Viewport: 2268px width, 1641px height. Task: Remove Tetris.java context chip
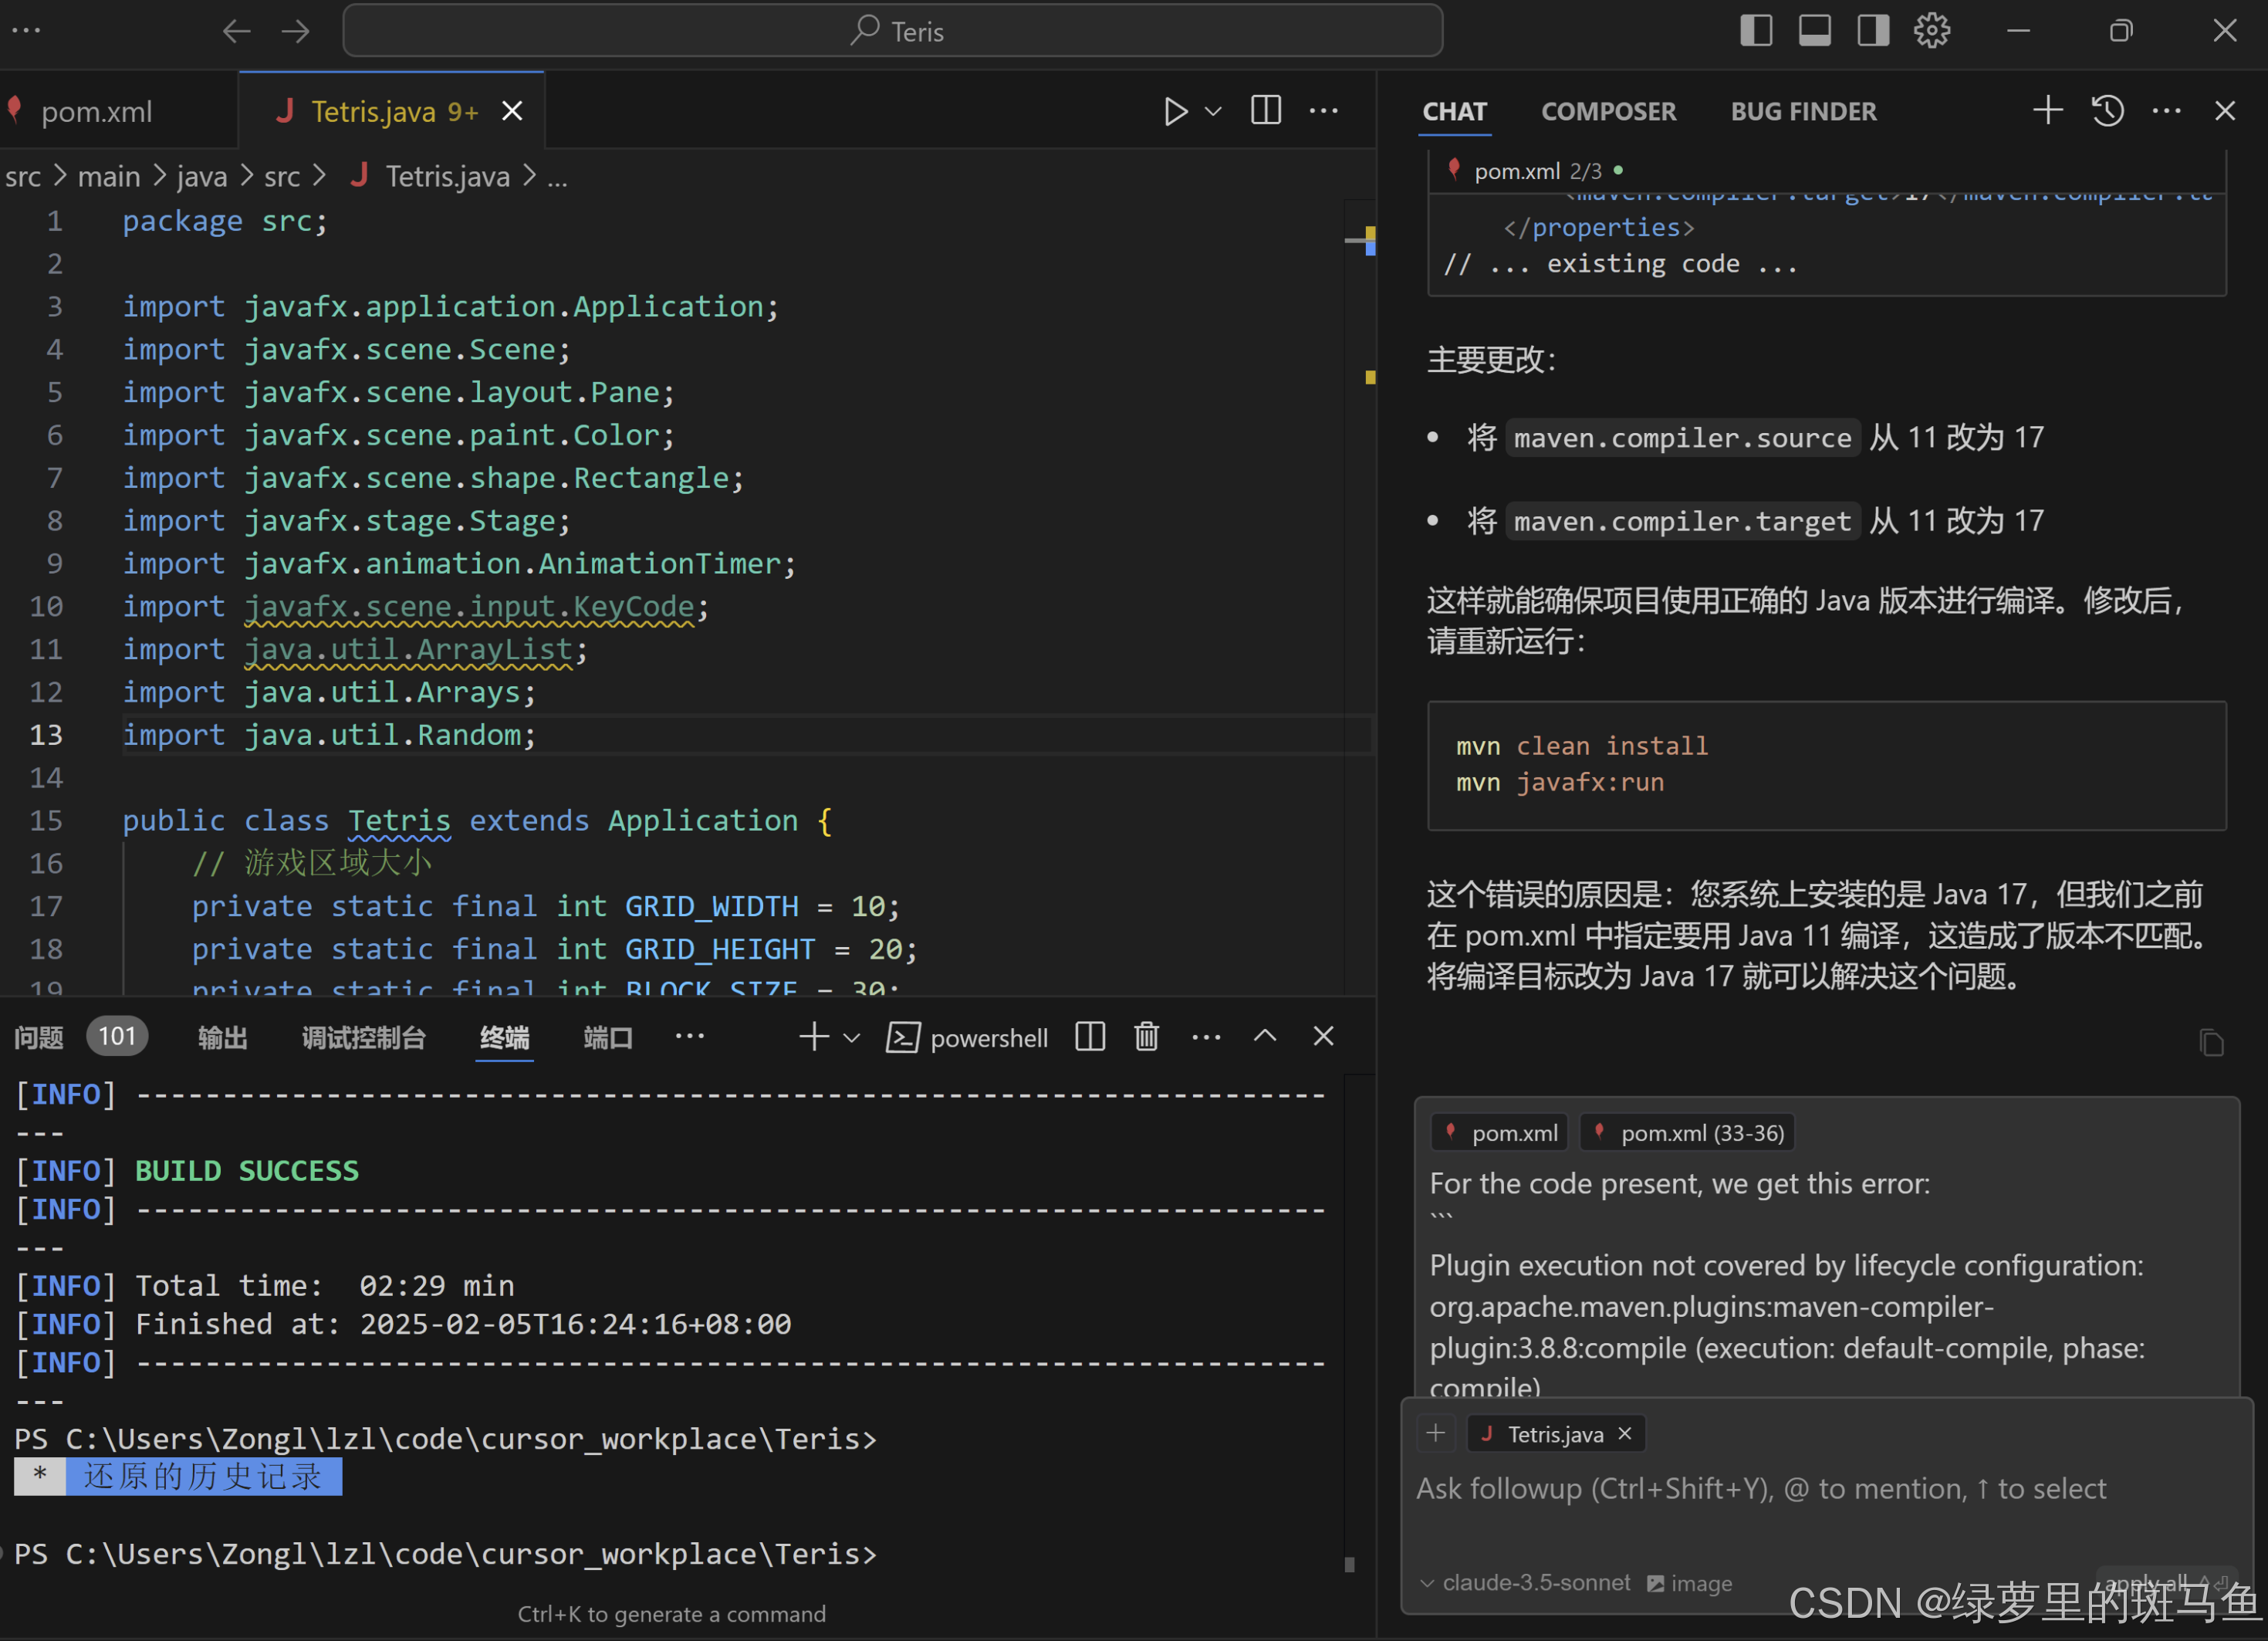pos(1625,1434)
